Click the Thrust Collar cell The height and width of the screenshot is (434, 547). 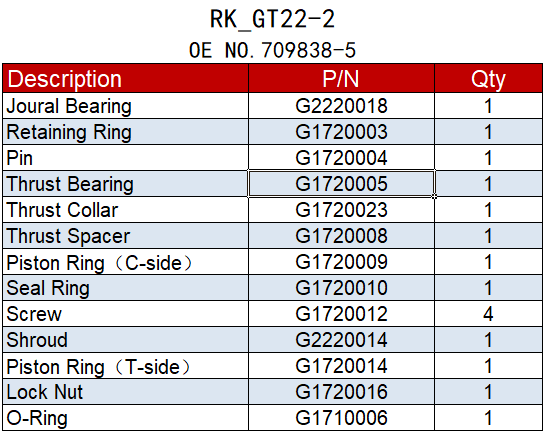pyautogui.click(x=126, y=210)
